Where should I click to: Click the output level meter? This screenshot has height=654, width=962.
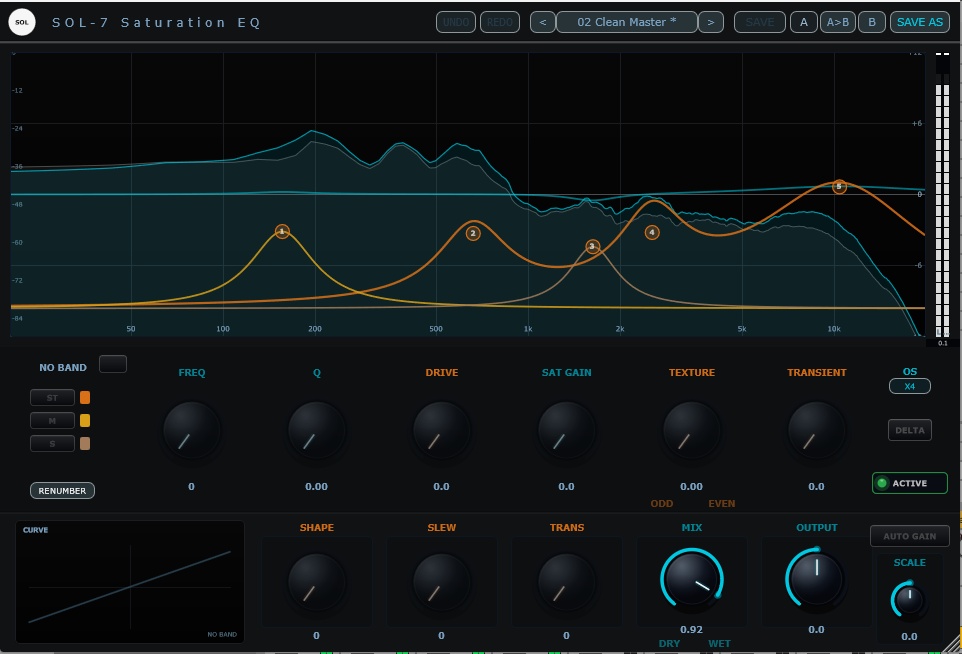pyautogui.click(x=942, y=195)
